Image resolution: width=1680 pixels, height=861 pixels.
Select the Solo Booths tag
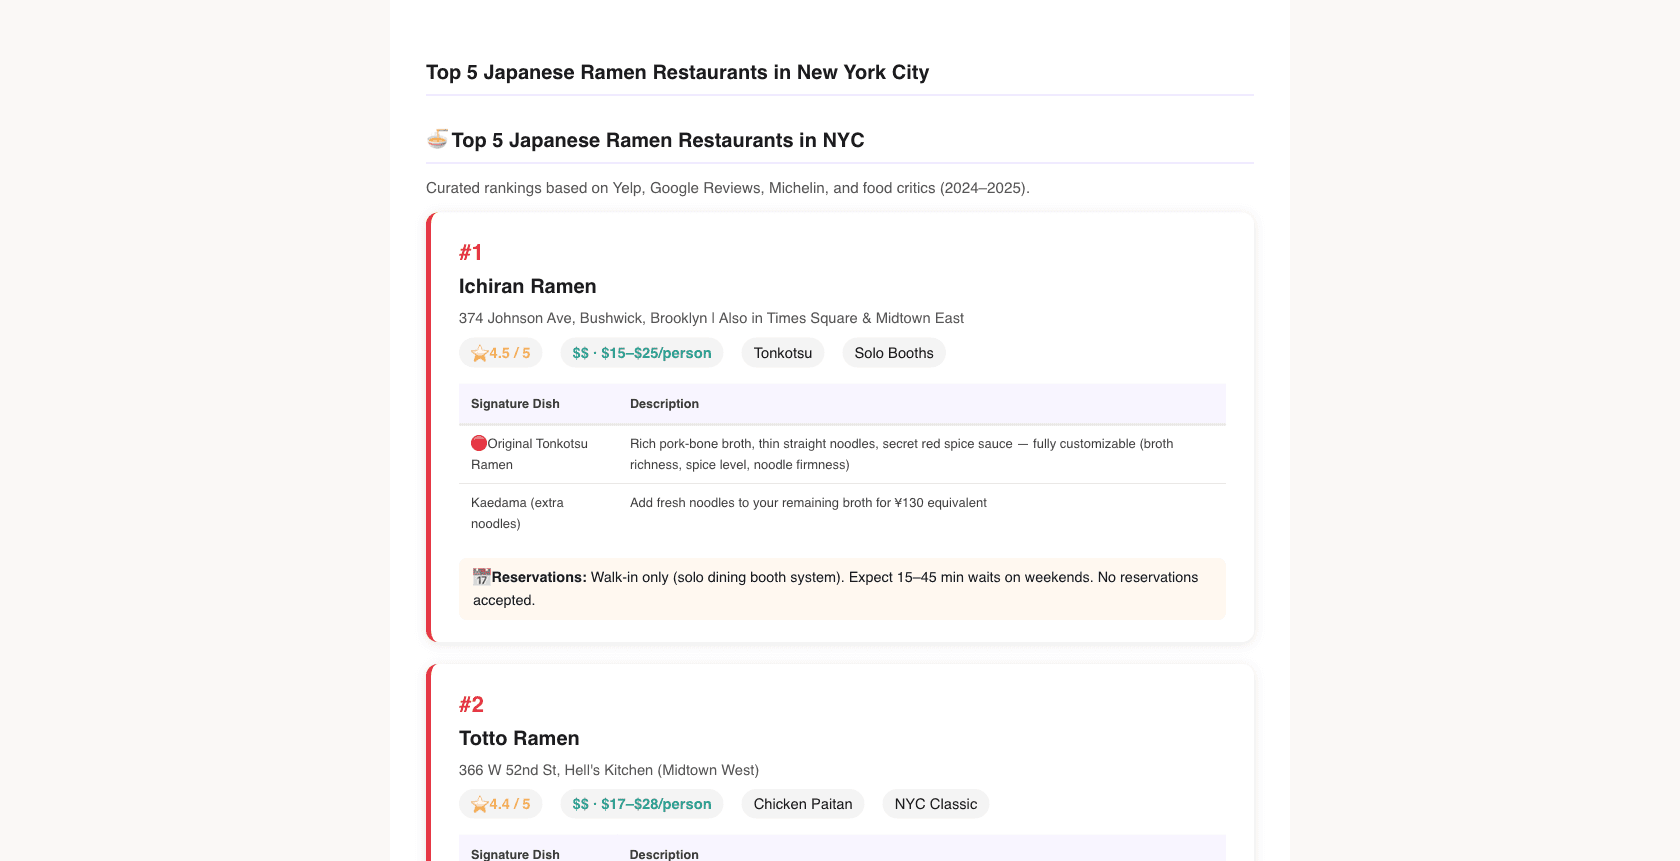pyautogui.click(x=894, y=353)
